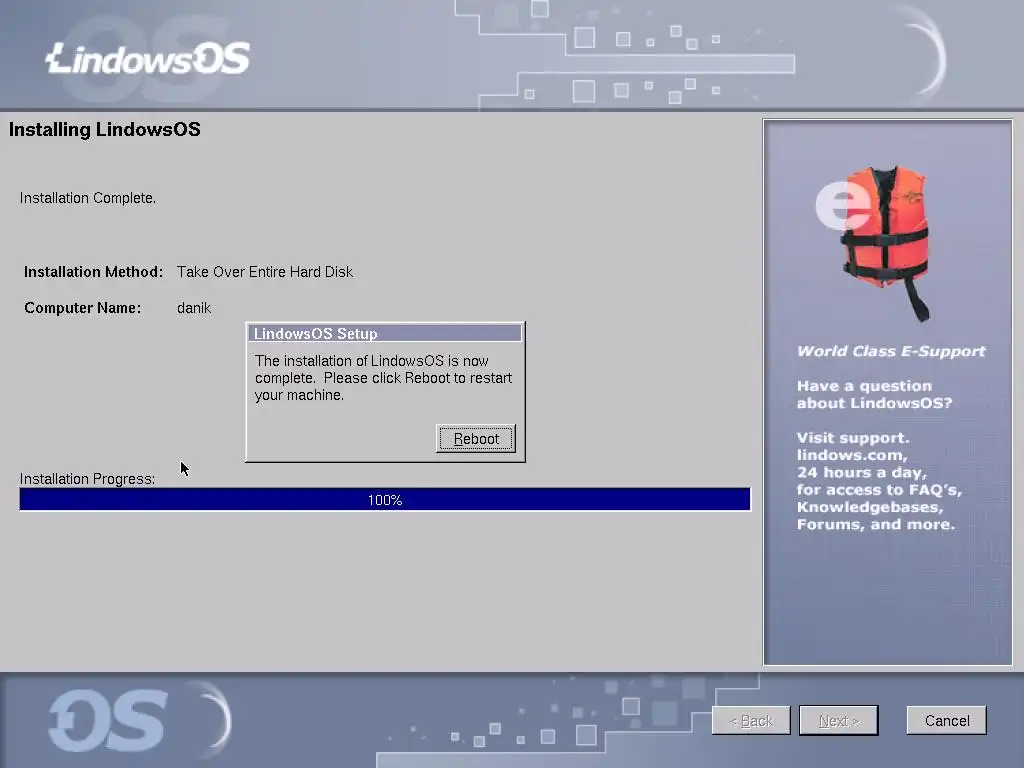Click the 'Installation Progress:' label
Screen dimensions: 1024x768
click(x=88, y=479)
